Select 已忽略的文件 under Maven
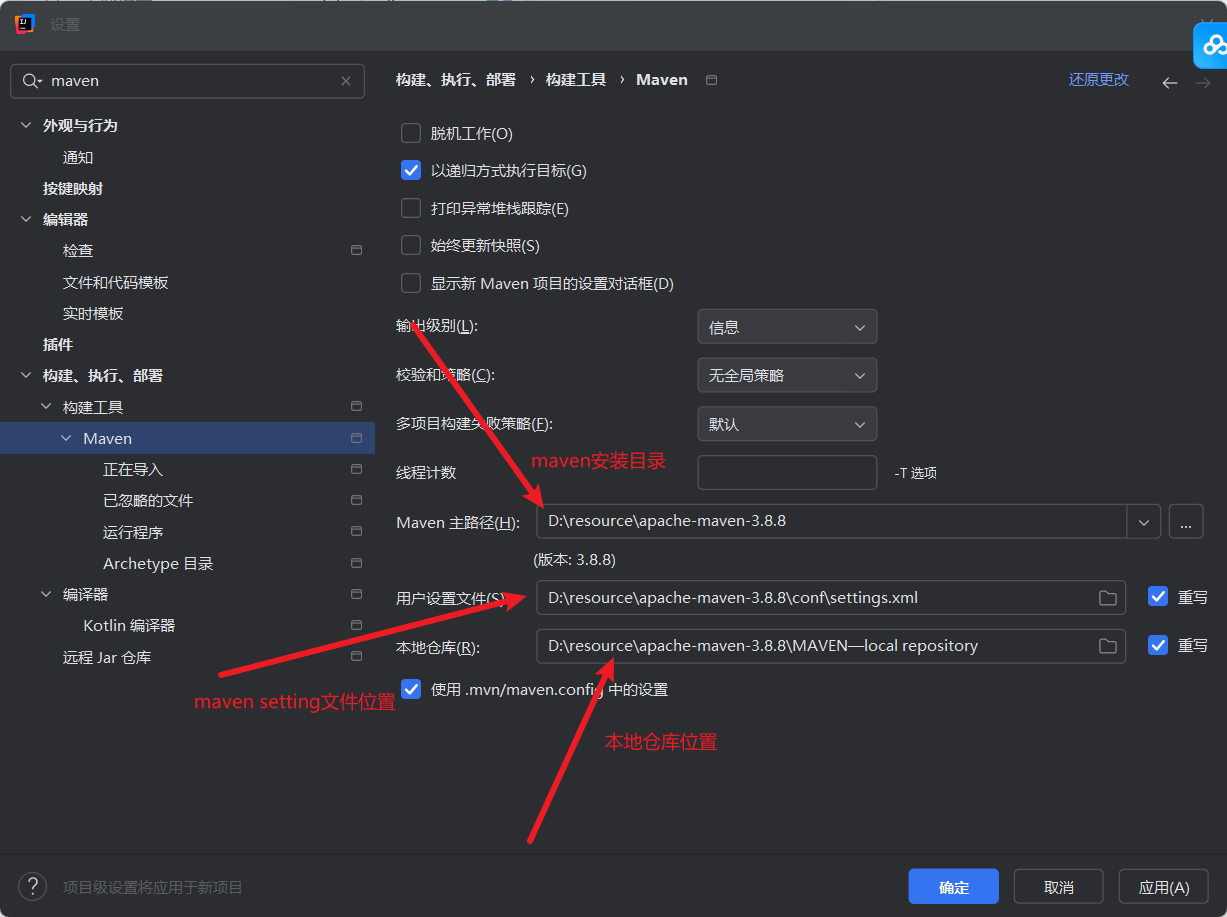Screen dimensions: 1227x917 pos(148,500)
